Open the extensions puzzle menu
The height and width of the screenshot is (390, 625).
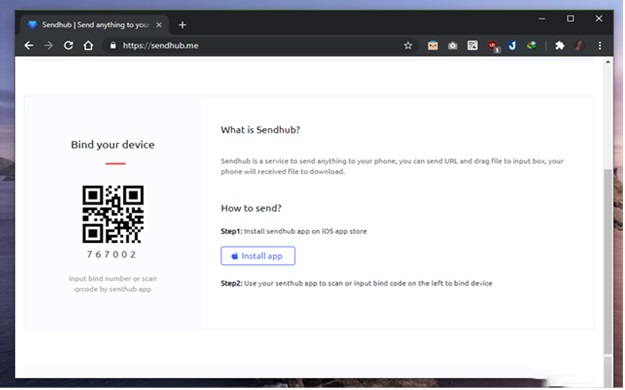(560, 45)
